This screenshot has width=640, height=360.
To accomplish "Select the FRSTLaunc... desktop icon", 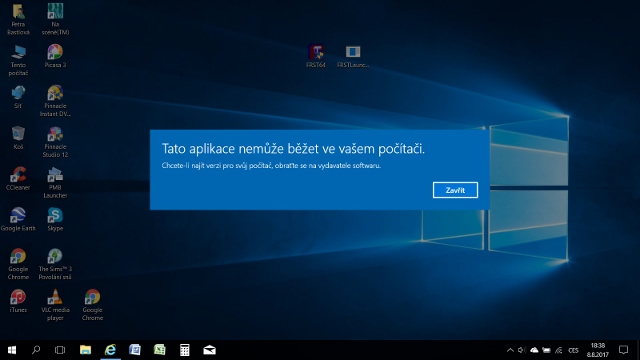I will [x=353, y=56].
